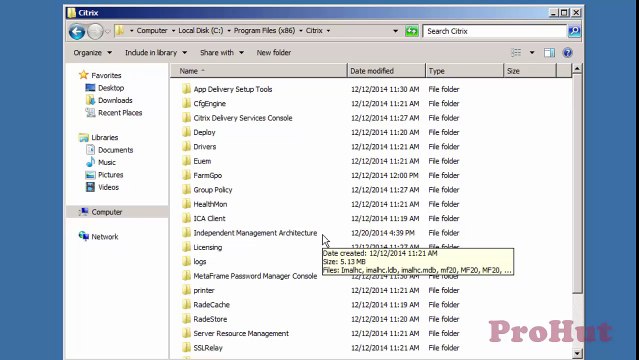
Task: Select Recent Places in the navigation pane
Action: [120, 113]
